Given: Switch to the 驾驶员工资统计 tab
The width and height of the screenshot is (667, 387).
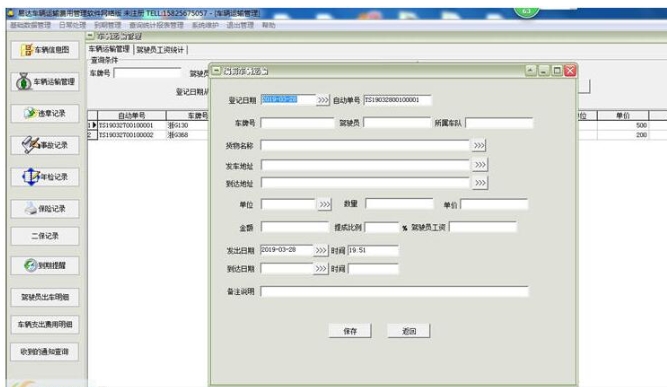Looking at the screenshot, I should [x=160, y=50].
